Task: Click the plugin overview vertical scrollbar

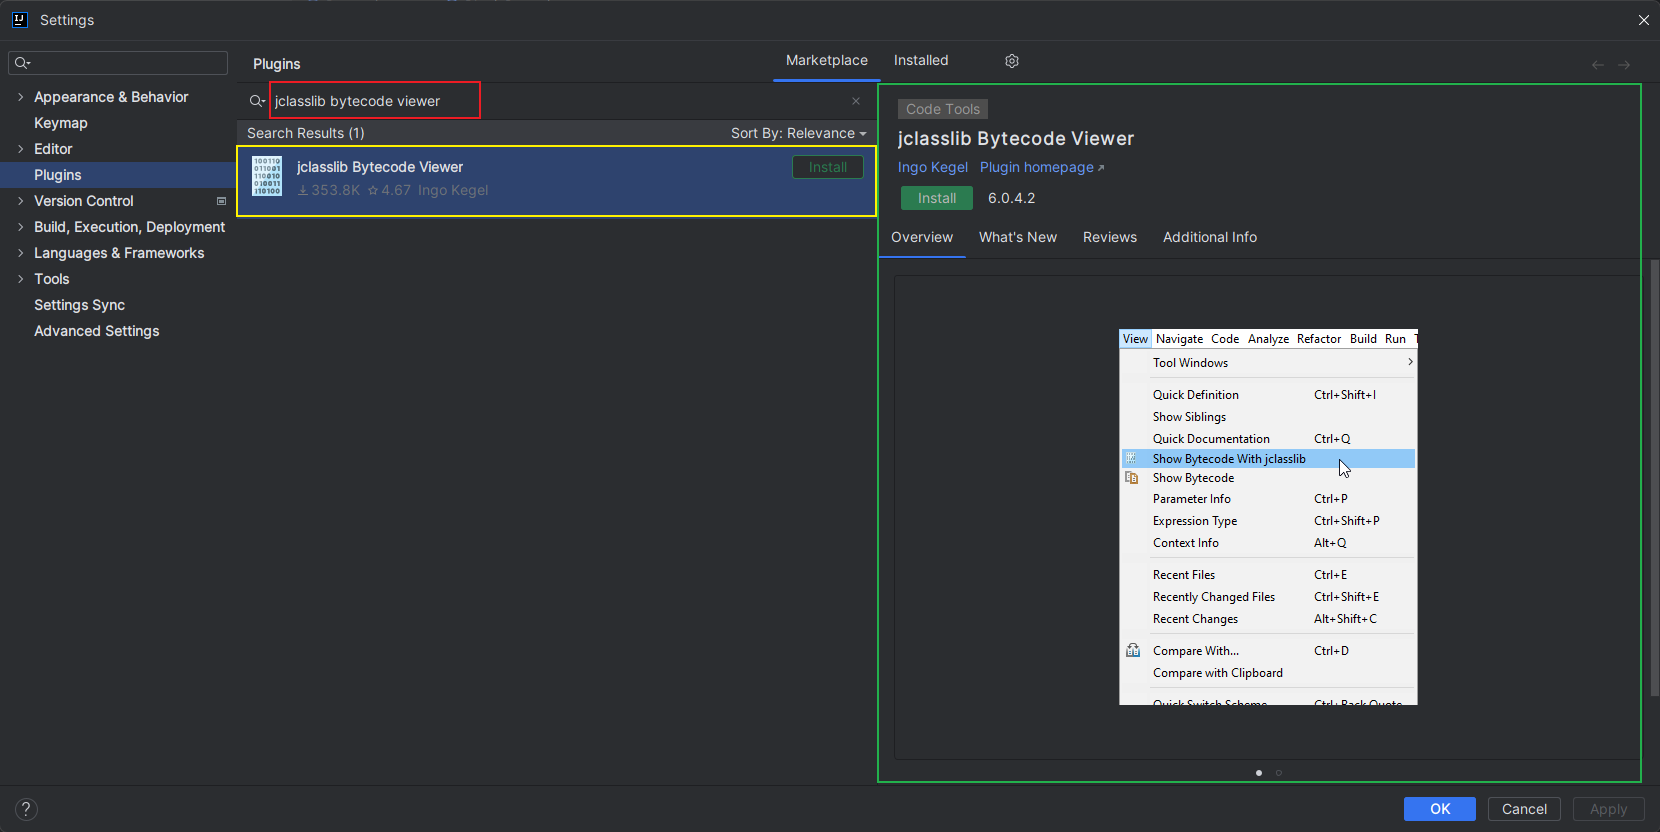Action: [1655, 478]
